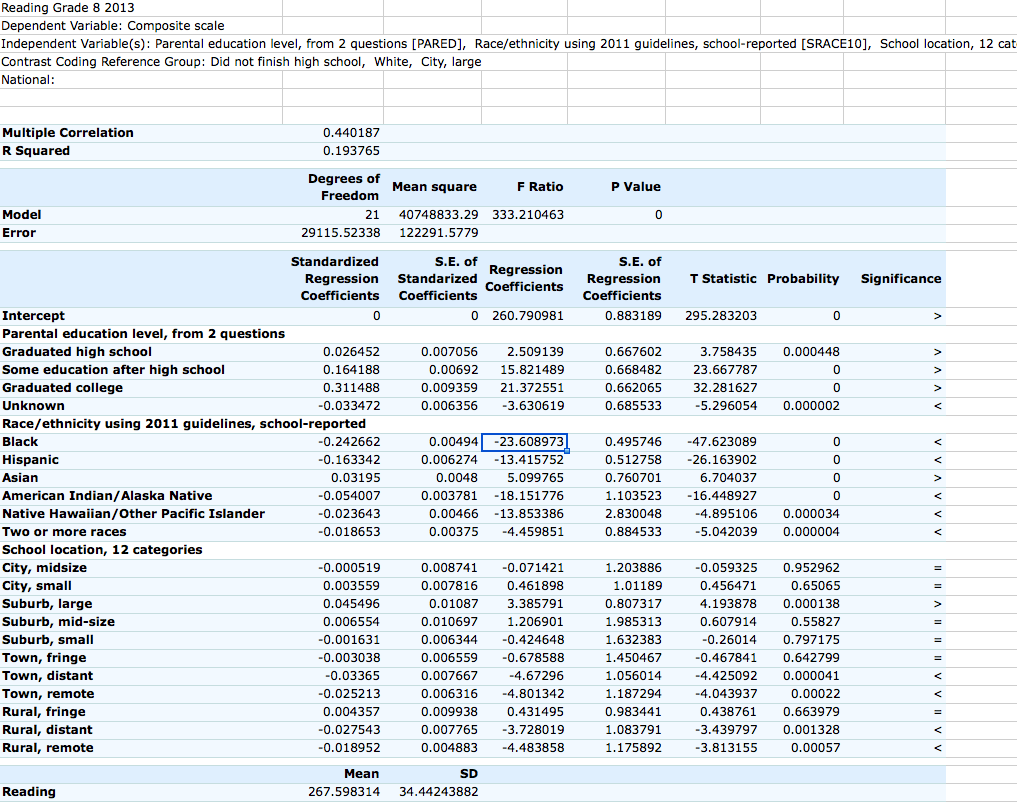Click the 'City, small' row label
The width and height of the screenshot is (1017, 807).
[x=37, y=586]
